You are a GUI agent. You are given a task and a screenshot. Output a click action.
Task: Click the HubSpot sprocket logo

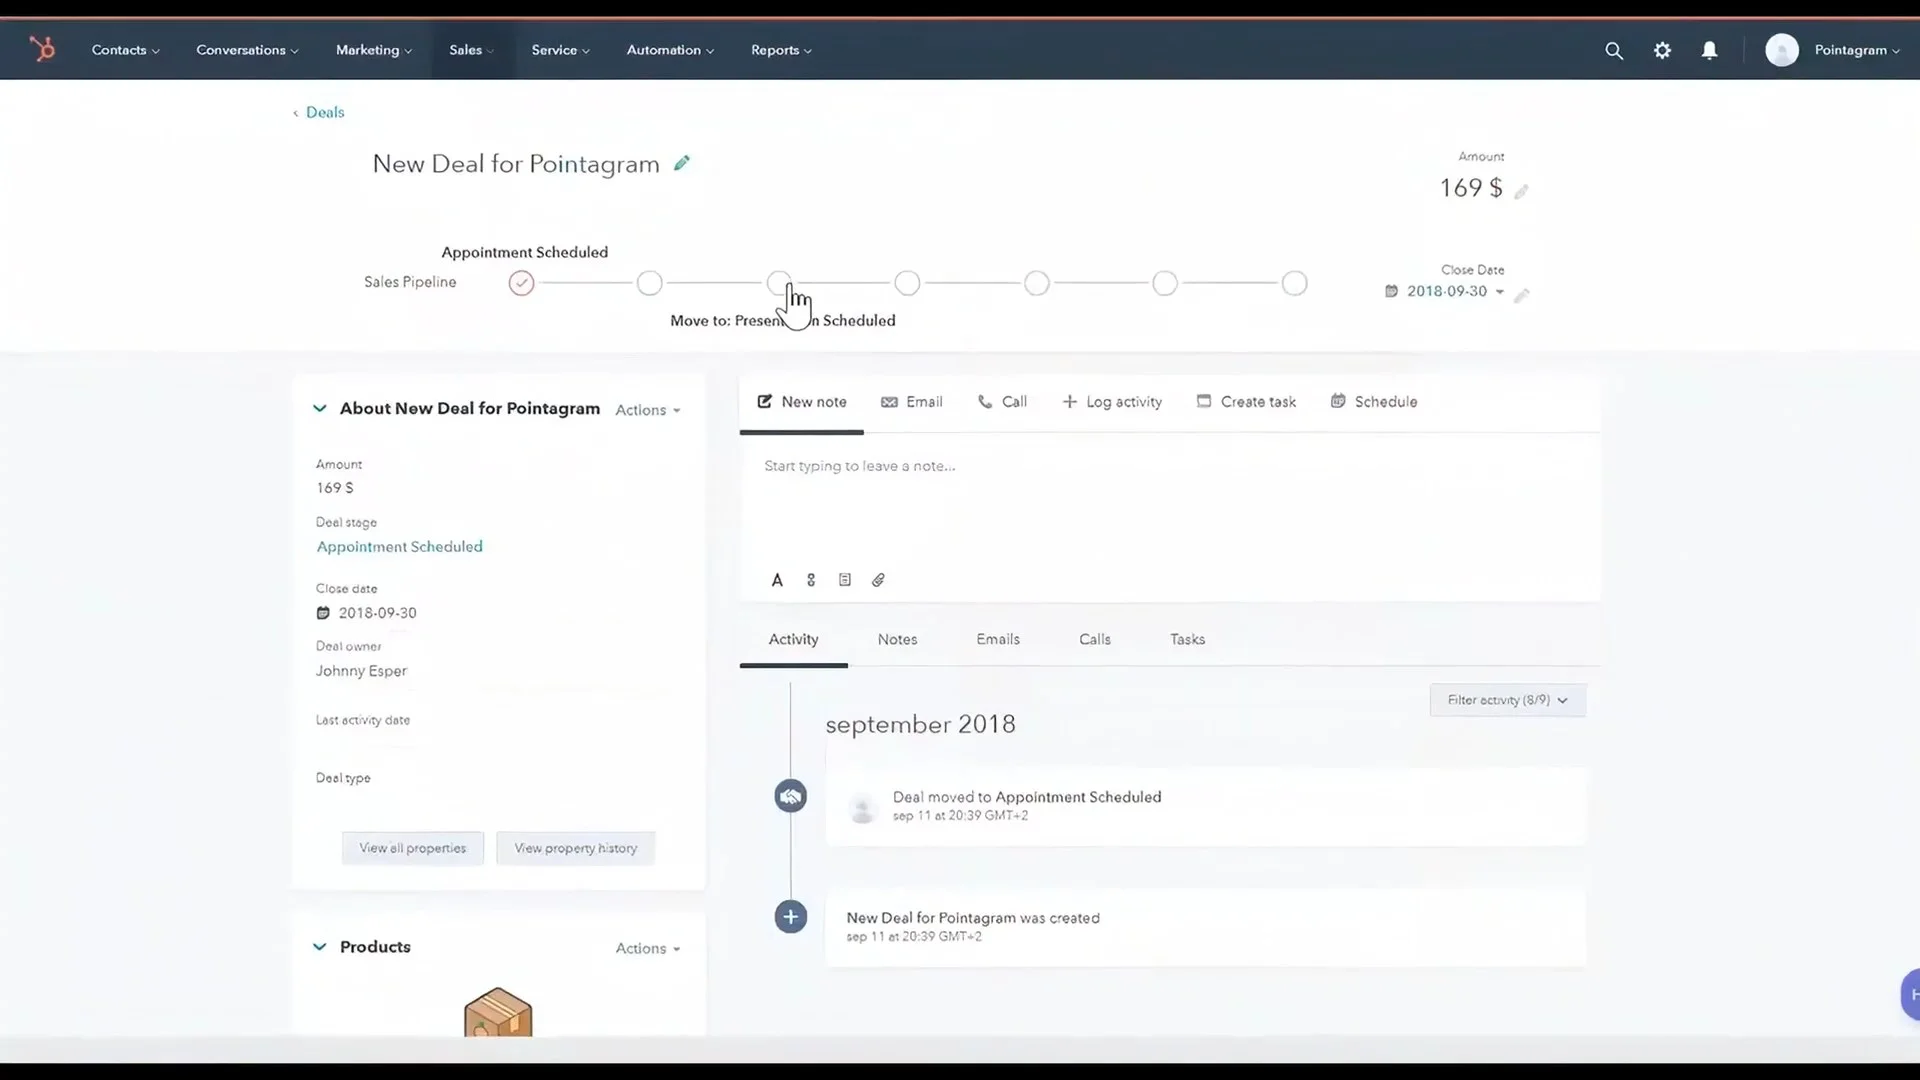coord(42,49)
